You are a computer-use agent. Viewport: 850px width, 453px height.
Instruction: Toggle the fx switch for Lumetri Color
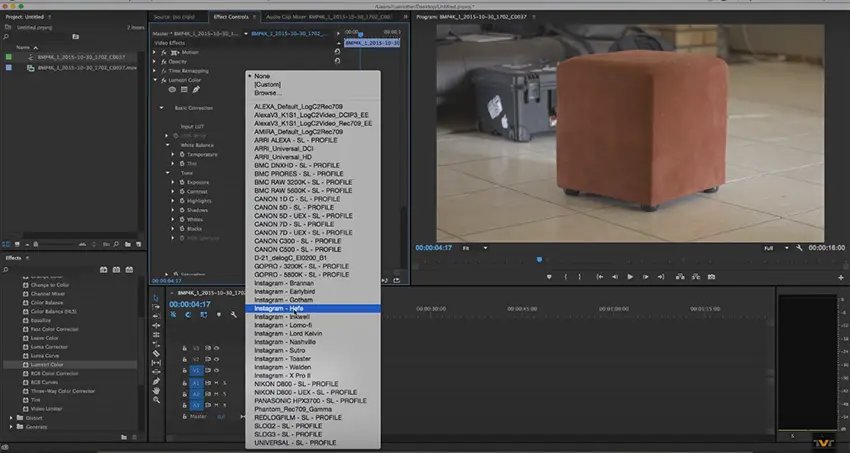click(164, 80)
